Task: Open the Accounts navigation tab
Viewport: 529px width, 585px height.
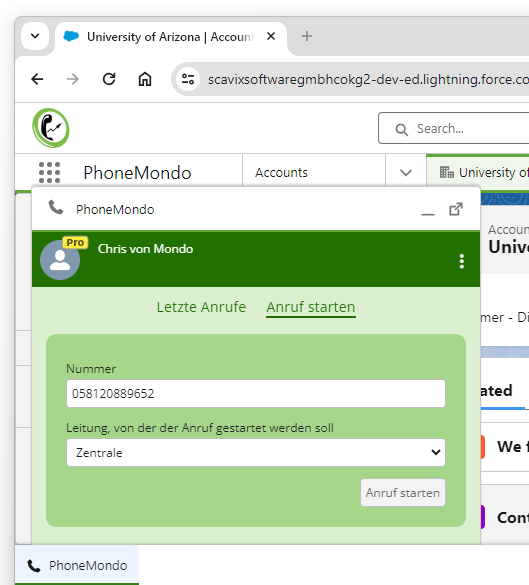Action: [281, 172]
